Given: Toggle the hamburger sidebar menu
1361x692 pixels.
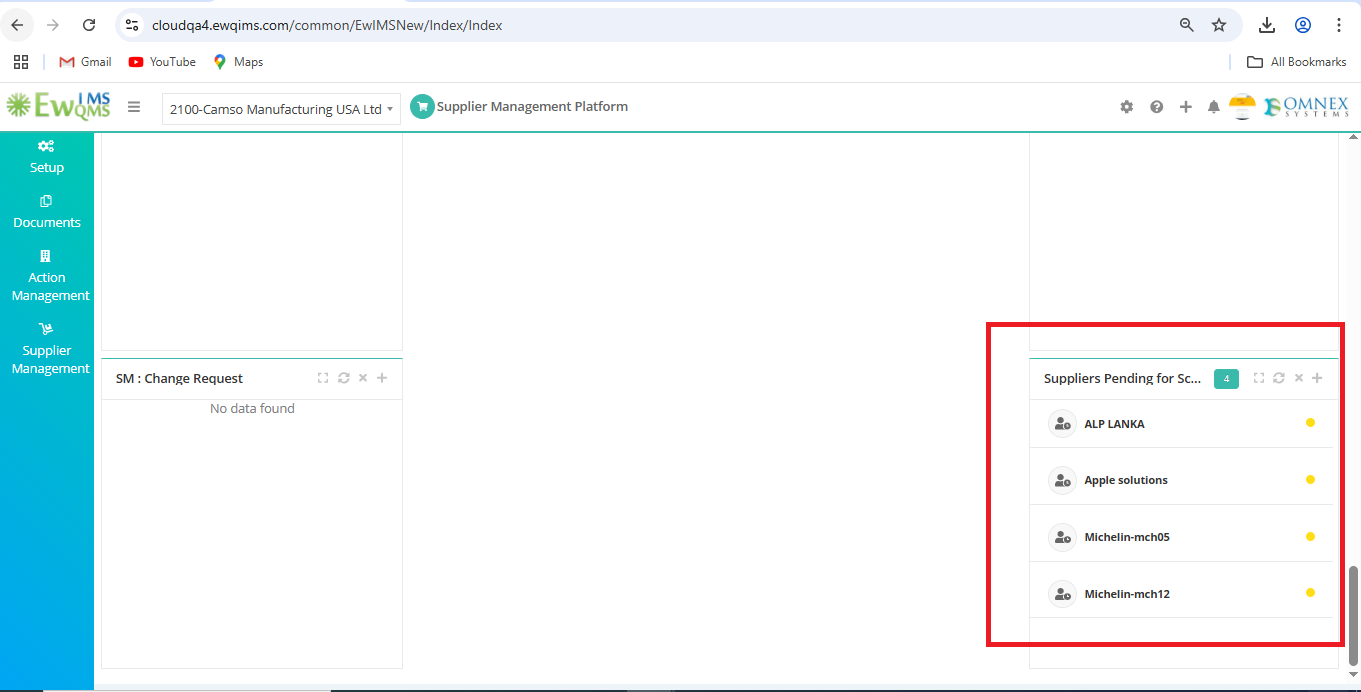Looking at the screenshot, I should coord(134,107).
